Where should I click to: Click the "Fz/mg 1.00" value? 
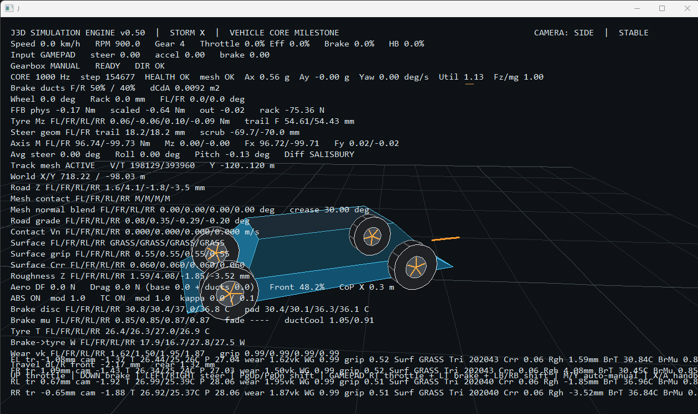pyautogui.click(x=519, y=77)
